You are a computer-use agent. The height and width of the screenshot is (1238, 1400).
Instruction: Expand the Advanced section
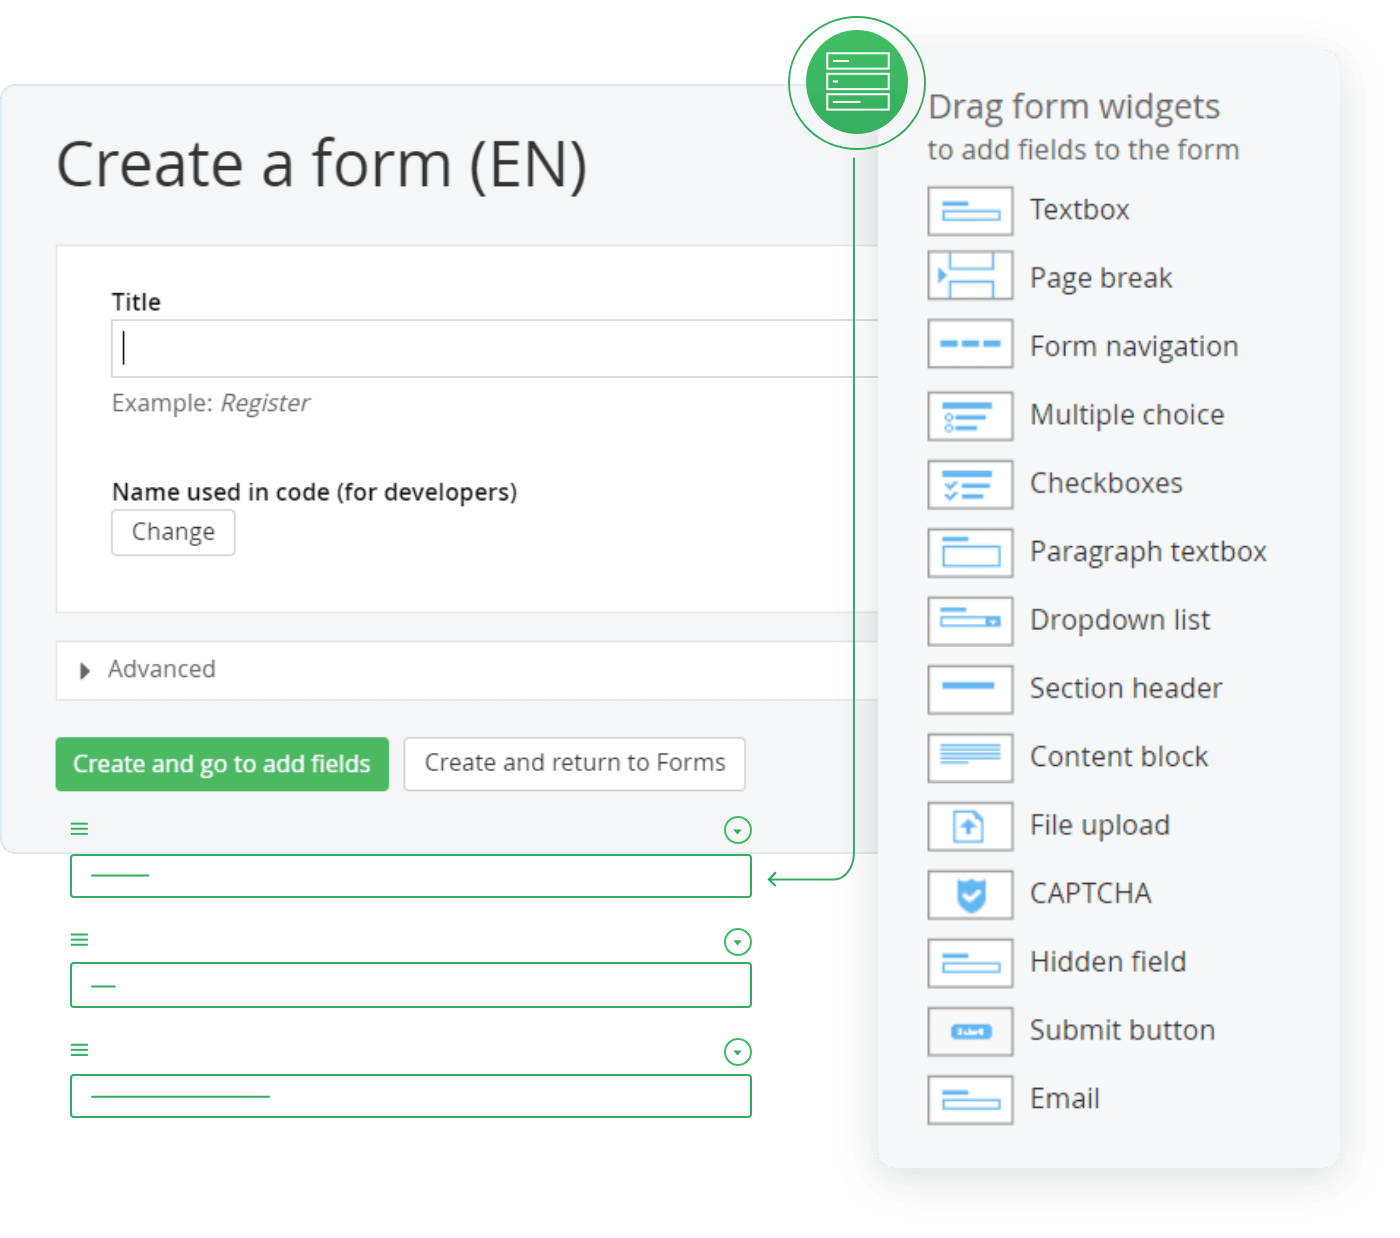click(x=86, y=670)
